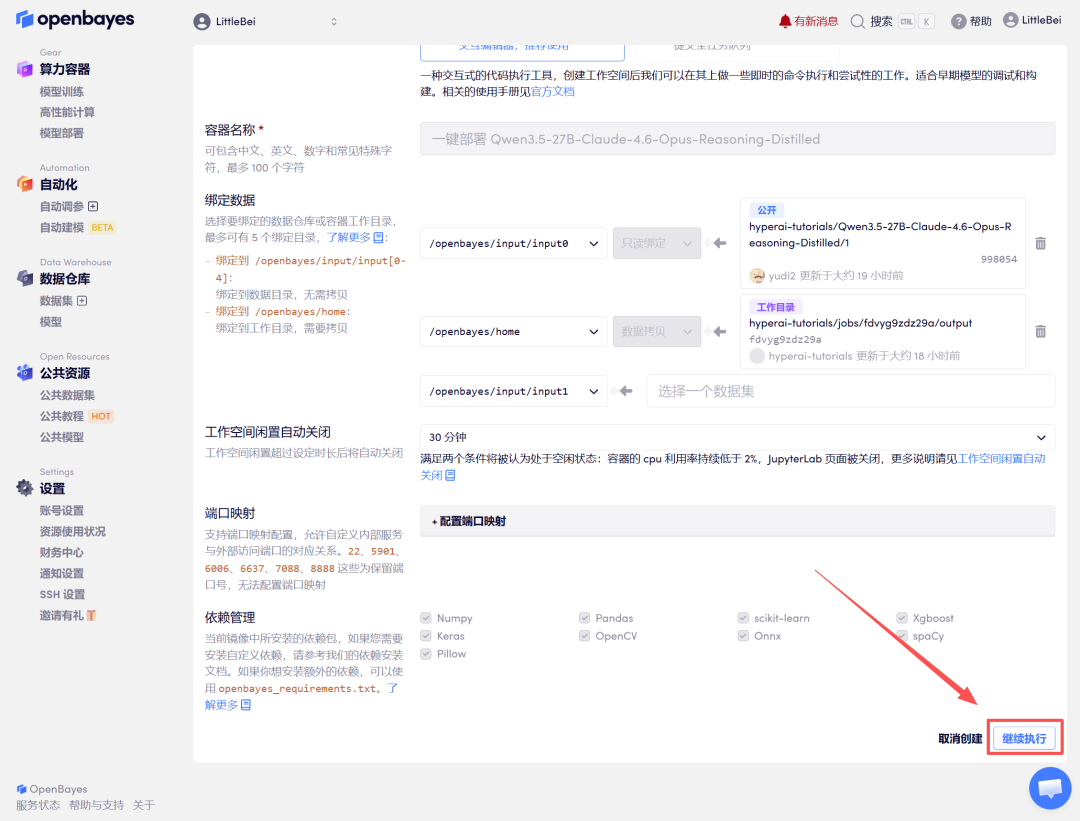Click the 容器名称 input field

(737, 138)
